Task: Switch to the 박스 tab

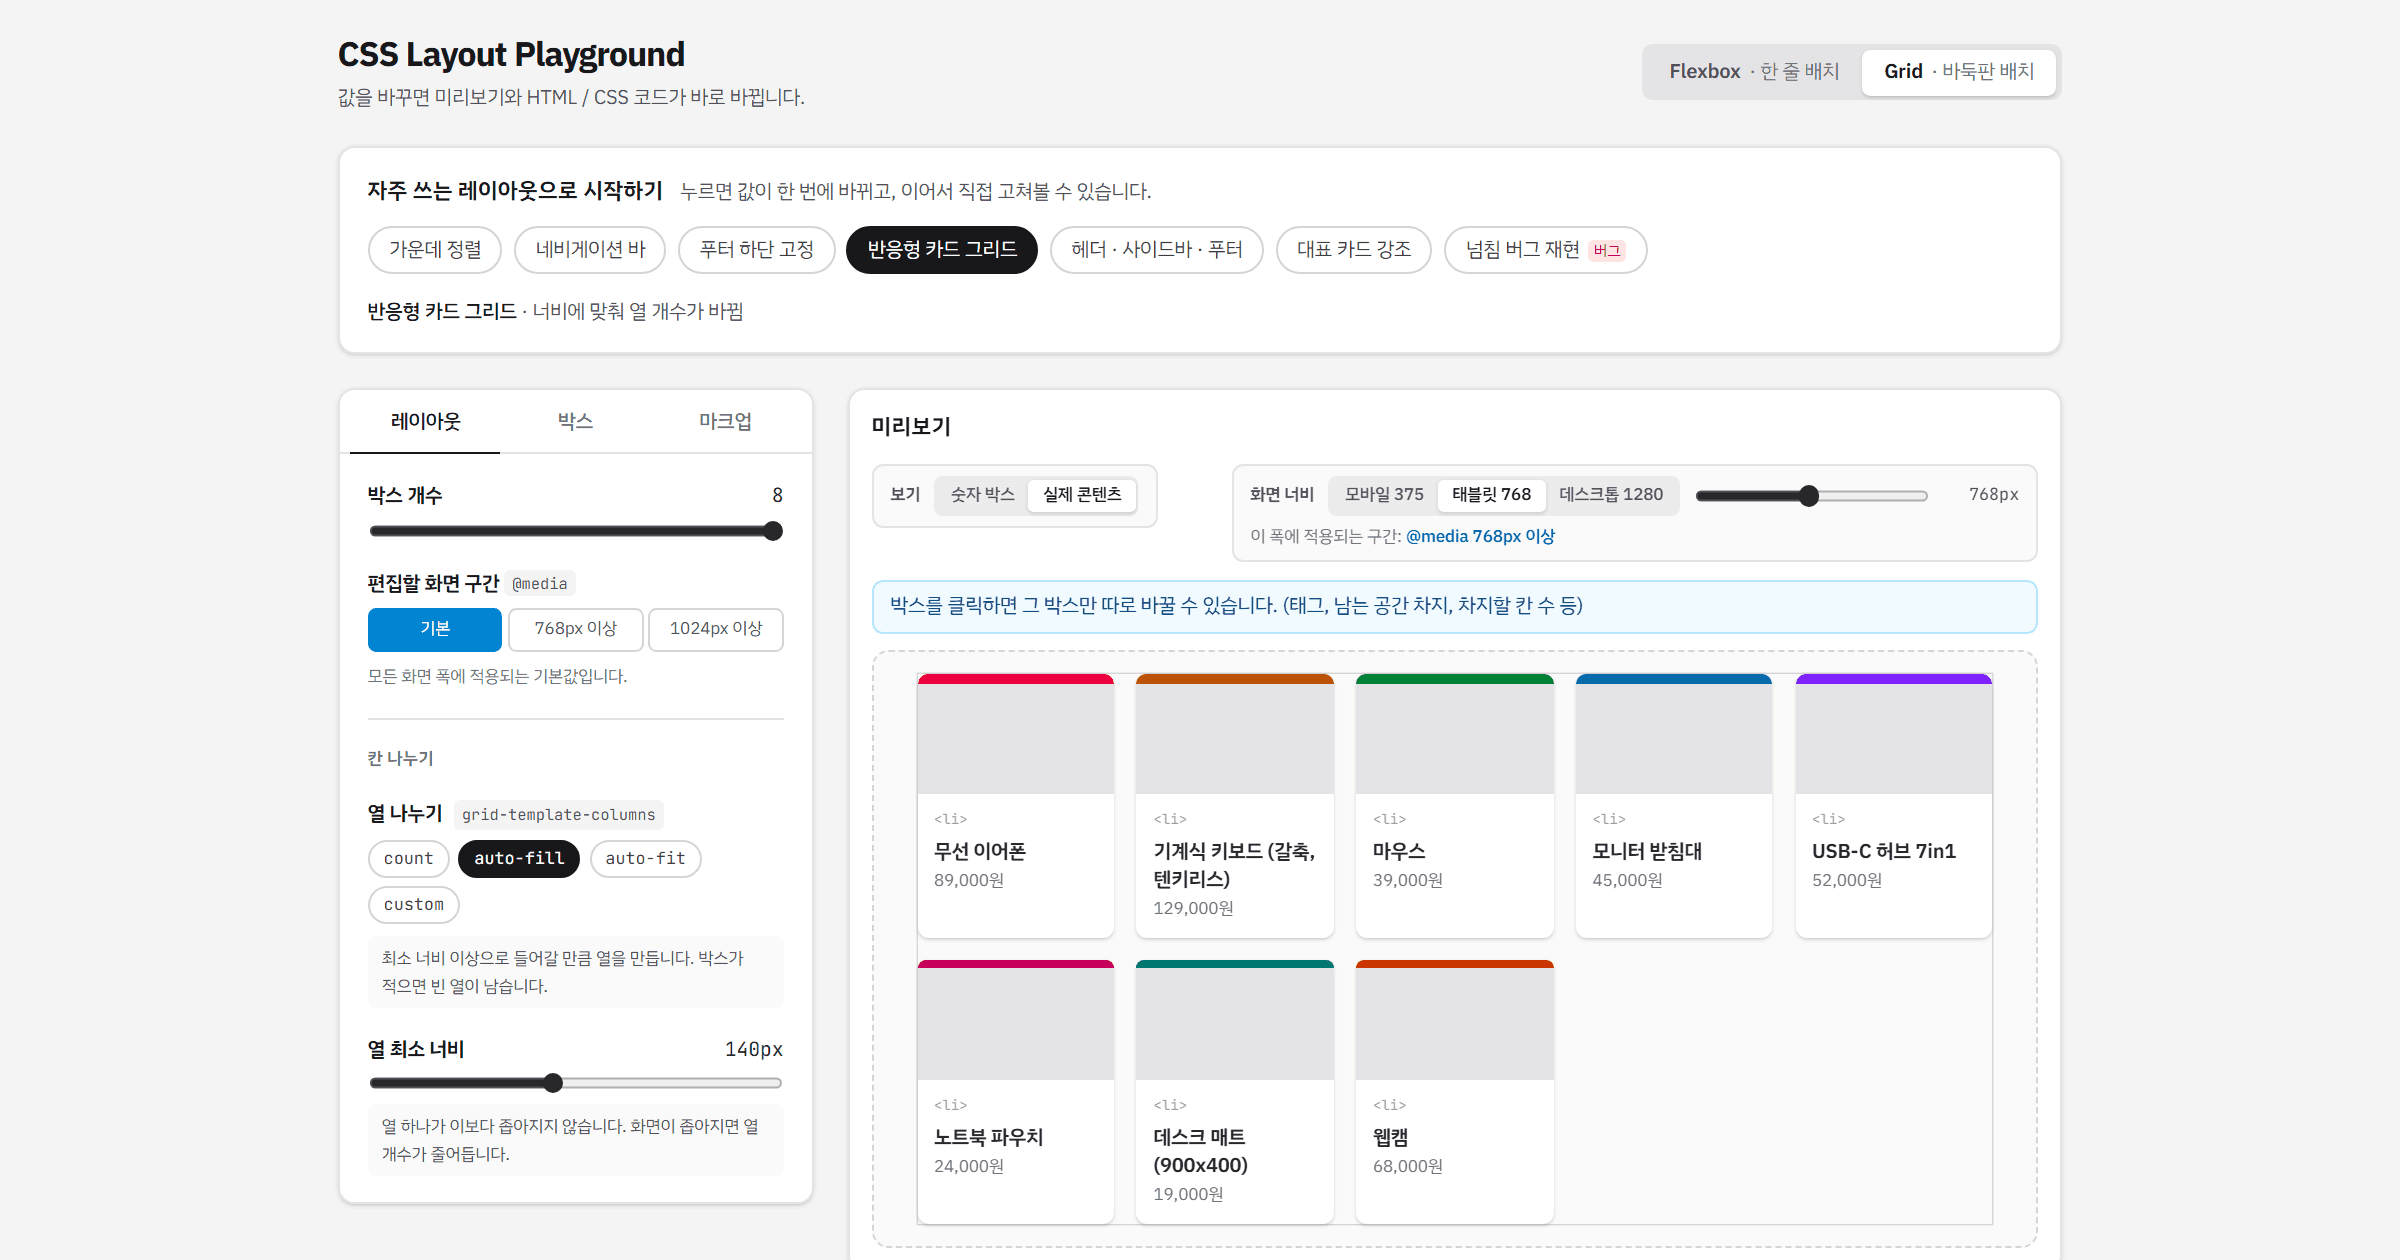Action: 575,422
